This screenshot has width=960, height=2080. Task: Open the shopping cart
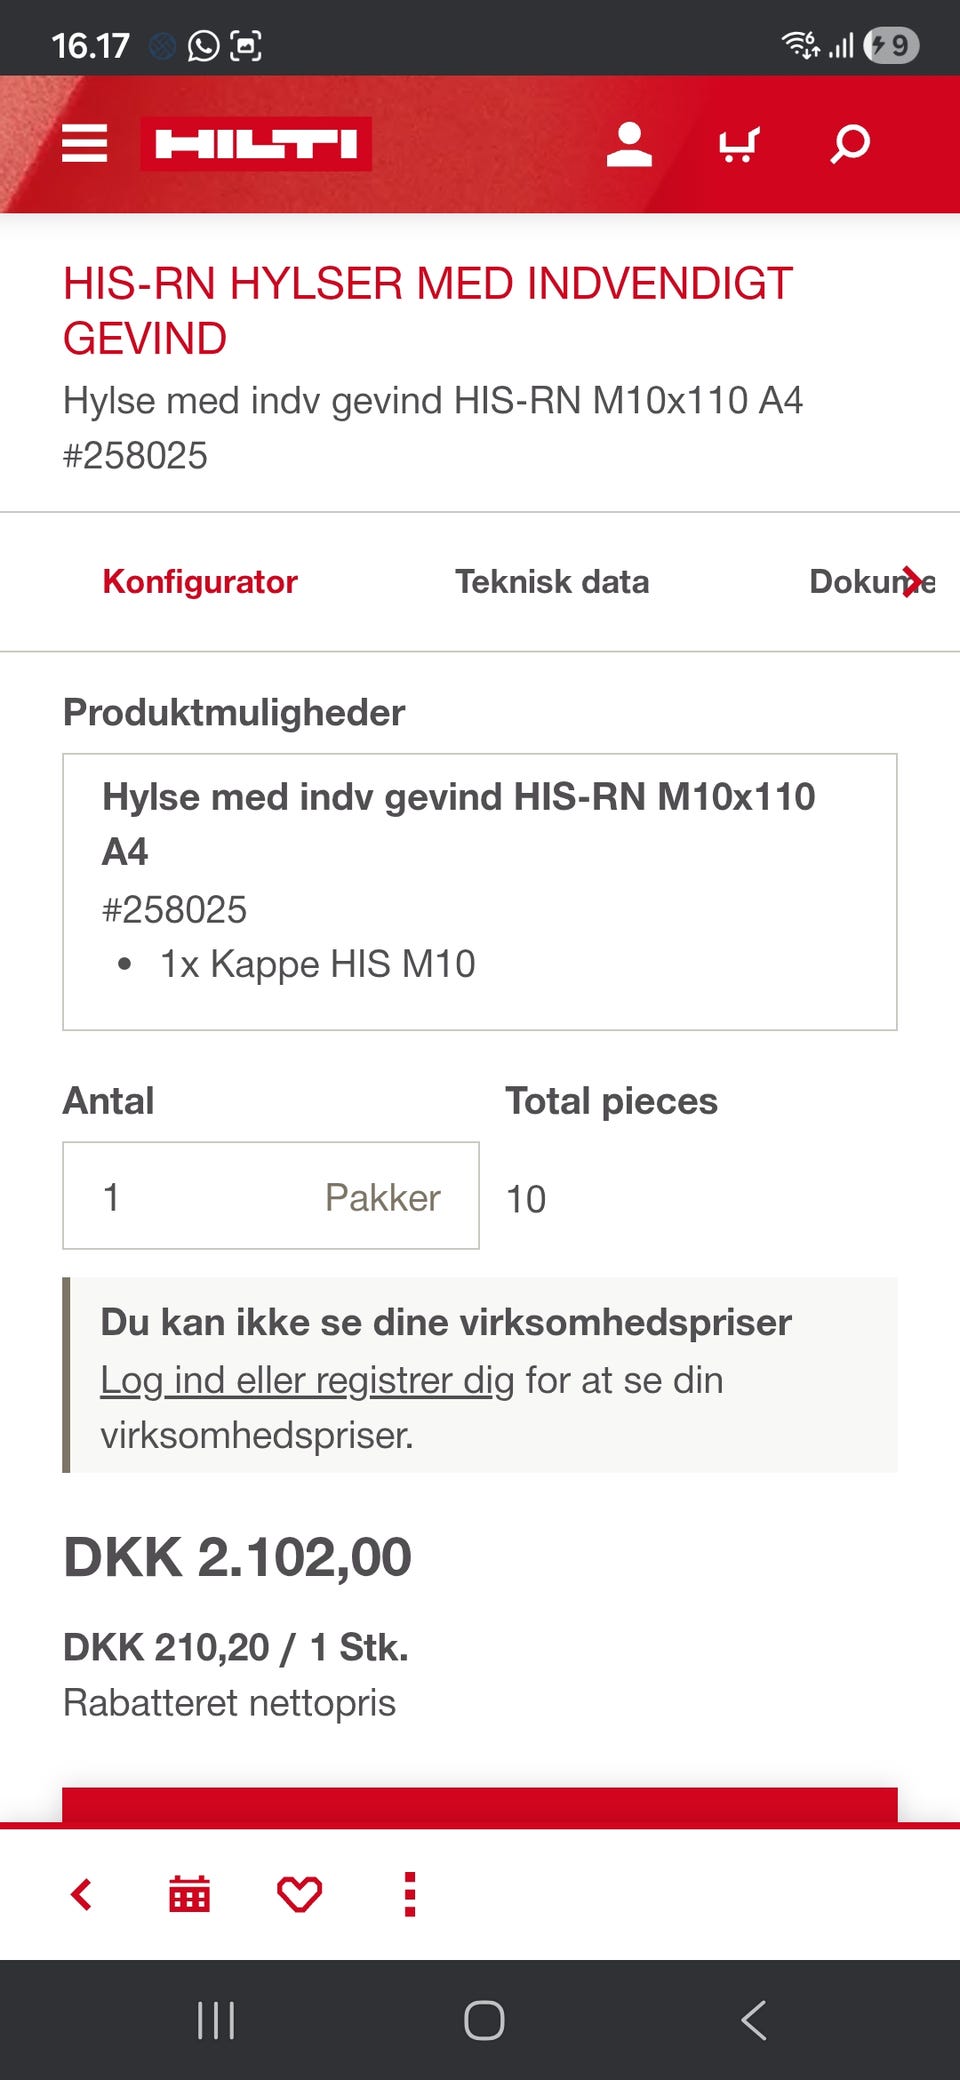tap(739, 144)
